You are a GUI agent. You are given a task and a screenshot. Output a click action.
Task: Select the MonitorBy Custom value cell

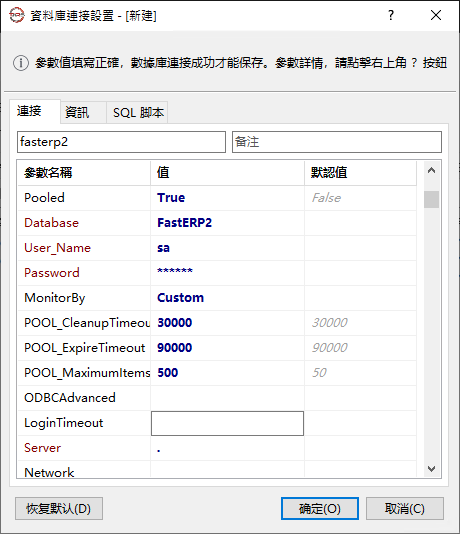pyautogui.click(x=227, y=298)
